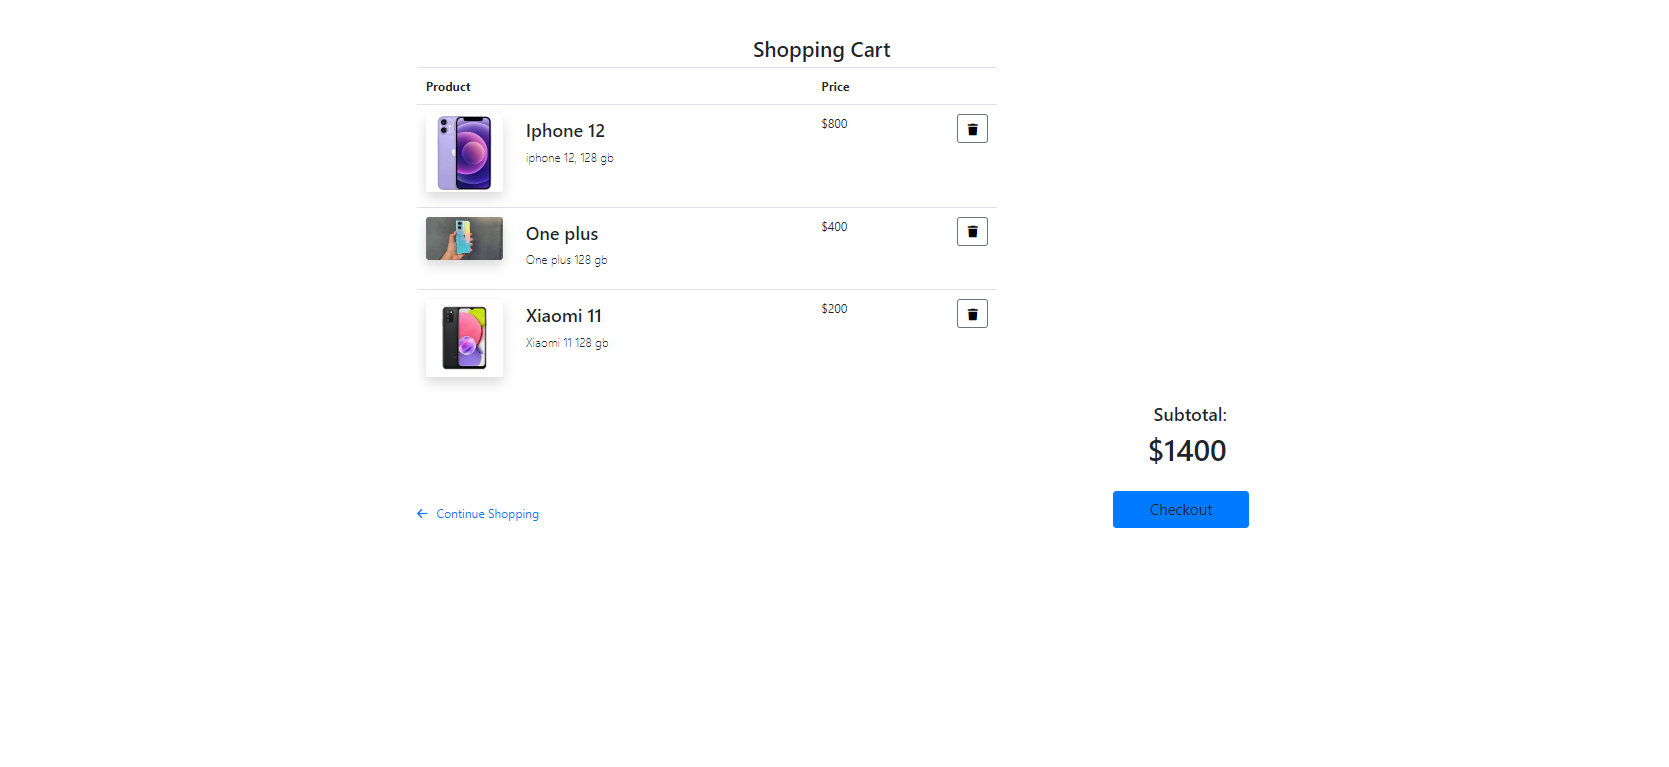Click the left arrow beside Continue Shopping
Image resolution: width=1669 pixels, height=767 pixels.
pyautogui.click(x=421, y=513)
